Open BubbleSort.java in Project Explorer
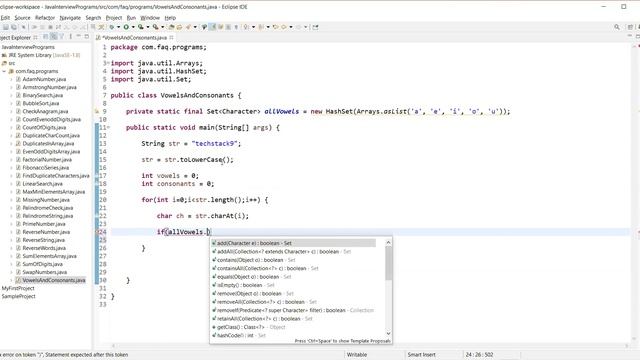 point(41,103)
